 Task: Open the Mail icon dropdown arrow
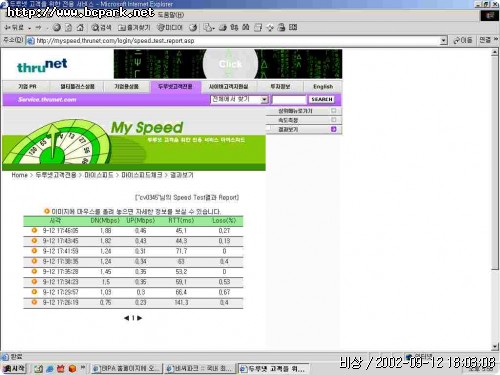(x=214, y=28)
